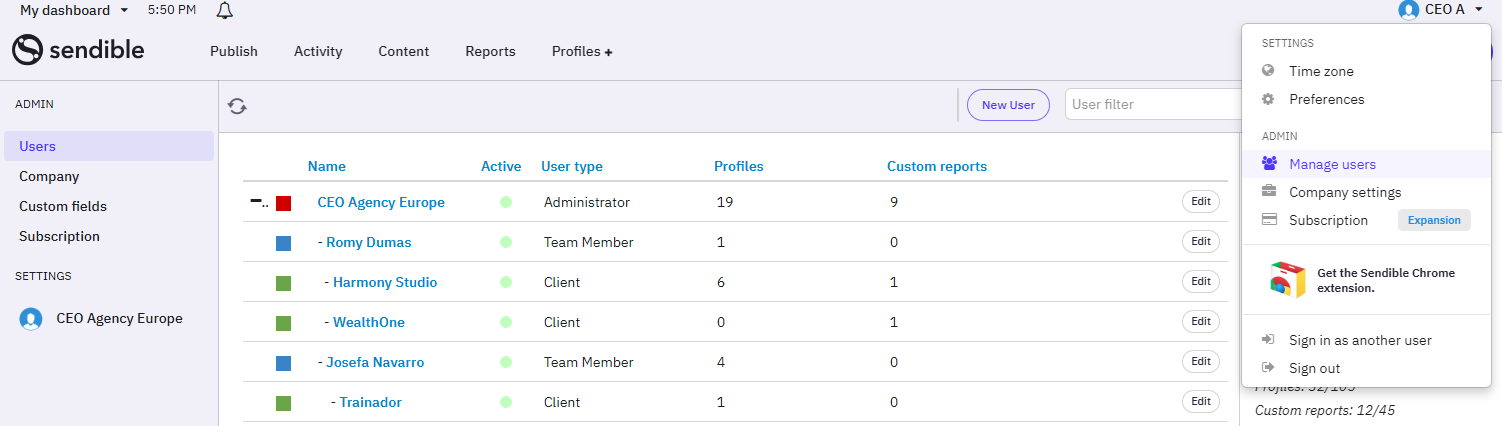Image resolution: width=1502 pixels, height=426 pixels.
Task: Click the green swatch beside WealthOne
Action: click(x=284, y=323)
